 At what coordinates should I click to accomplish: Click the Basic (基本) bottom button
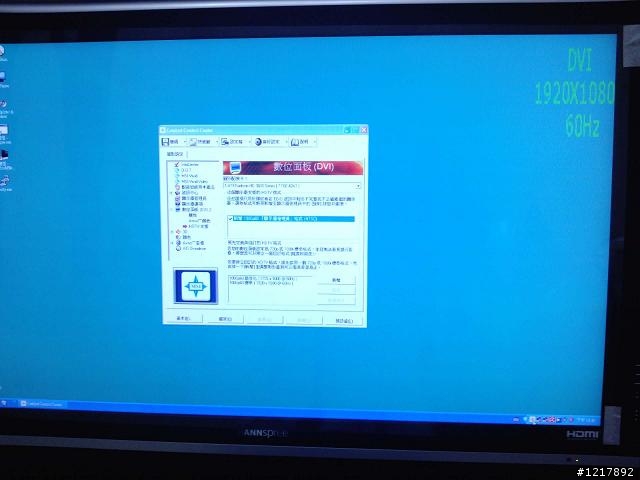pos(183,318)
